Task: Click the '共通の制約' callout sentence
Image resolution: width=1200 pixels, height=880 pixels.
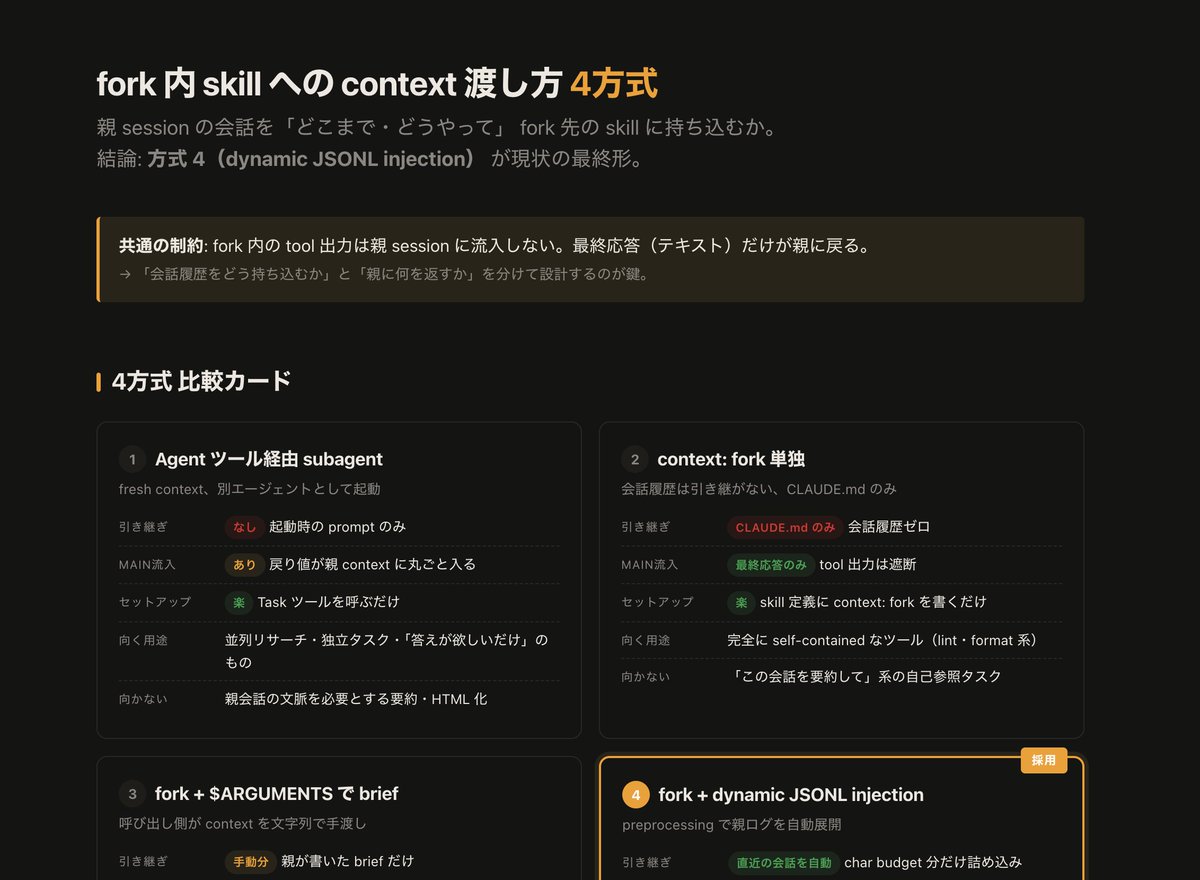Action: coord(496,246)
